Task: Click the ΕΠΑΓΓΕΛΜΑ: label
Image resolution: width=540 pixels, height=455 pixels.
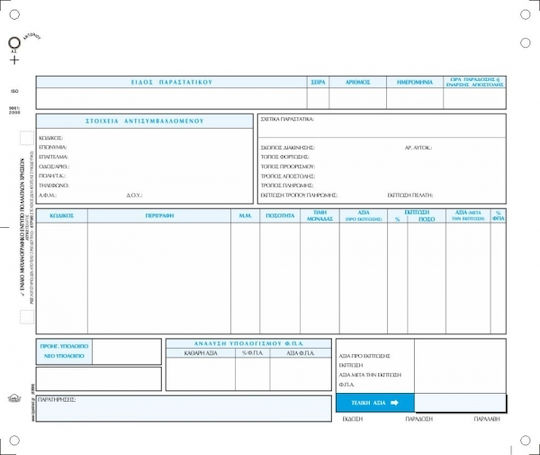Action: 53,157
